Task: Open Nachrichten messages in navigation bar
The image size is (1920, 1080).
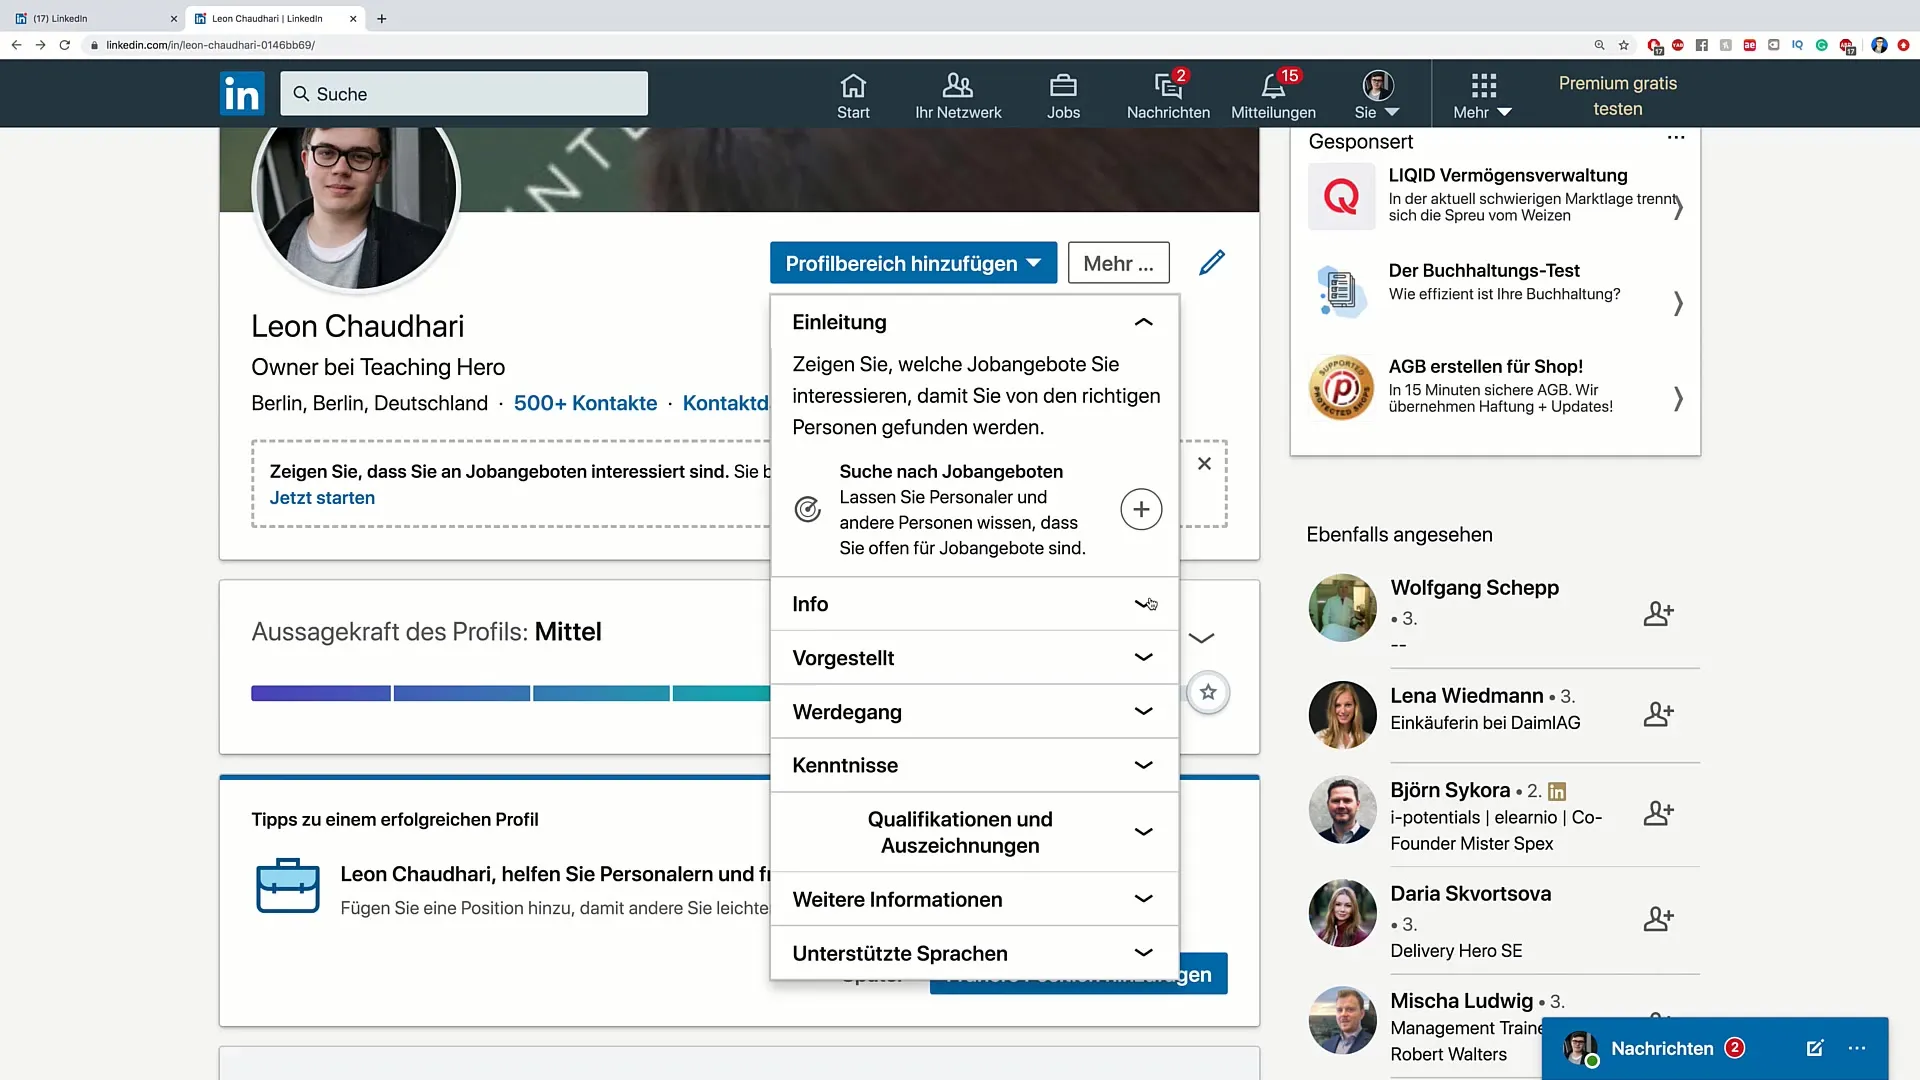Action: (1168, 96)
